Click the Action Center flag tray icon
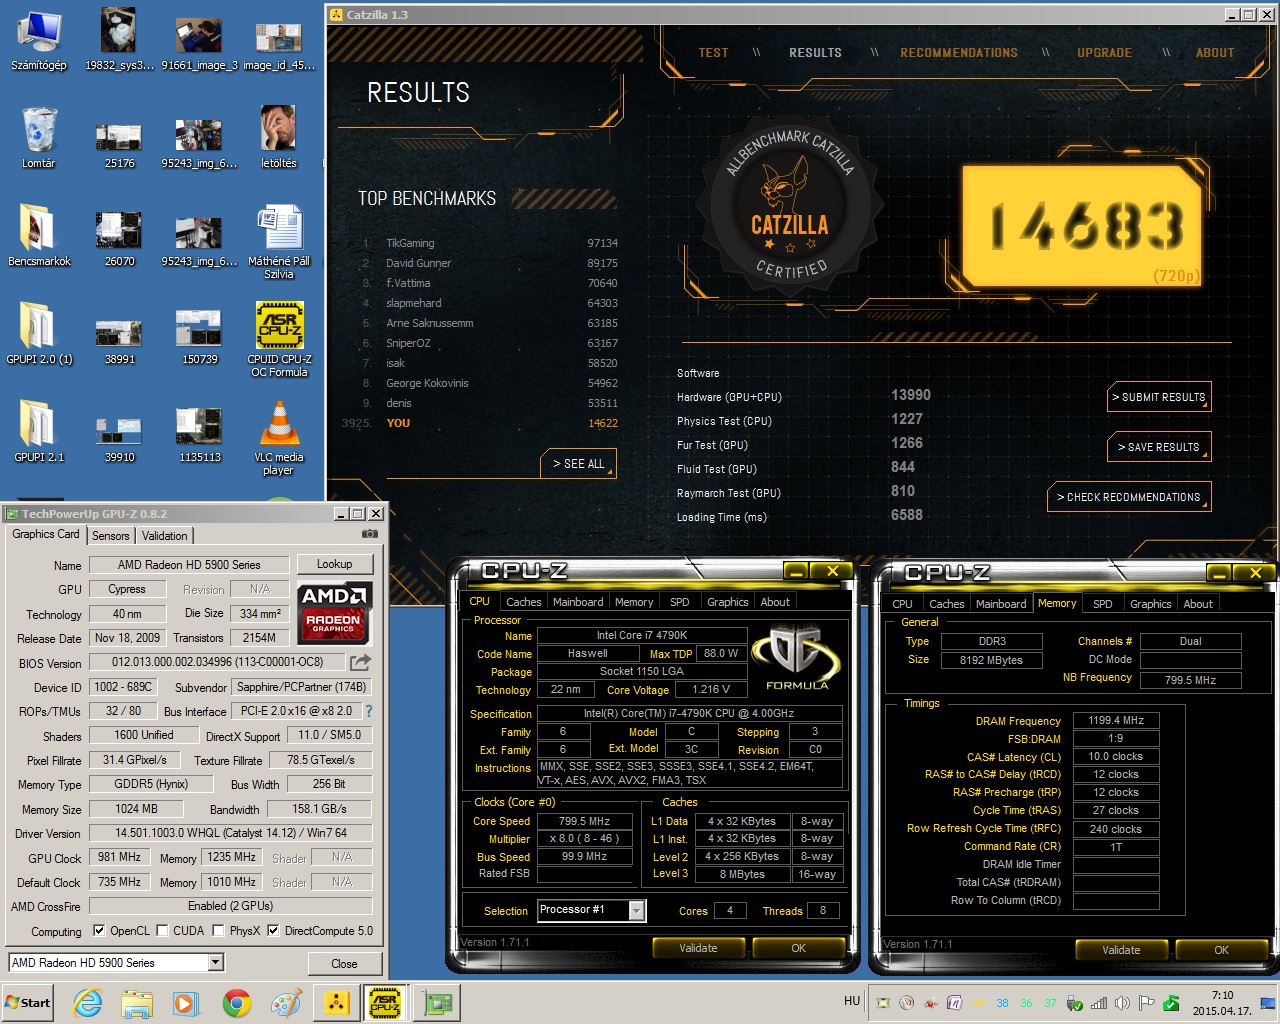The height and width of the screenshot is (1024, 1280). click(x=1146, y=1002)
